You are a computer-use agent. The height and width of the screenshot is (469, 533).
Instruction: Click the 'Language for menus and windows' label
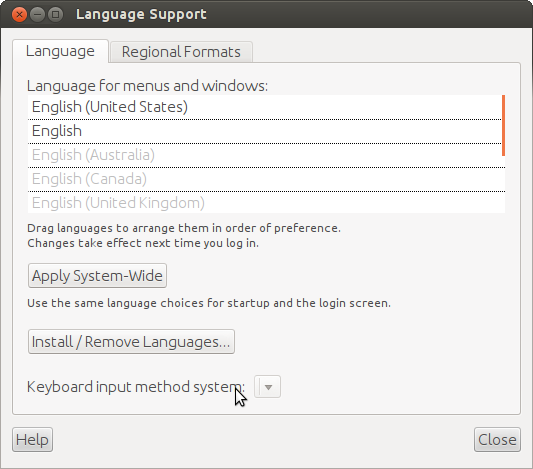147,86
